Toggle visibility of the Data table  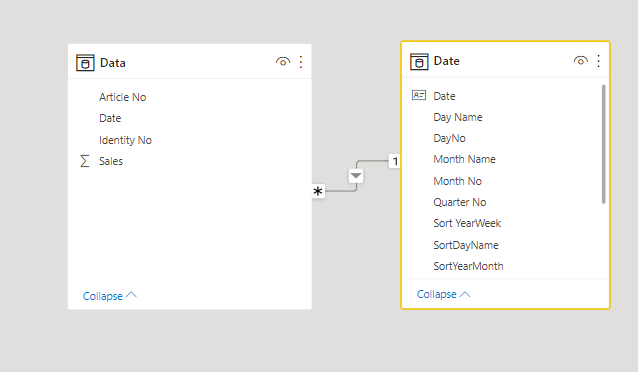click(x=283, y=62)
